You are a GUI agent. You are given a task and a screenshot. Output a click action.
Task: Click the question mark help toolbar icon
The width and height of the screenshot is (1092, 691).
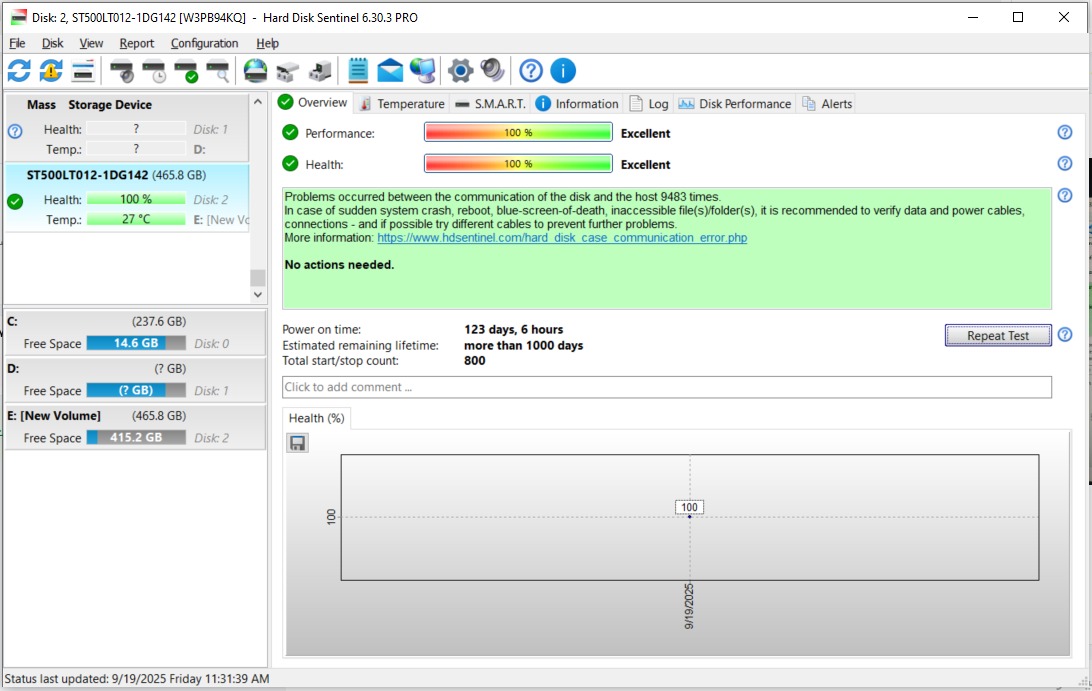click(x=531, y=70)
